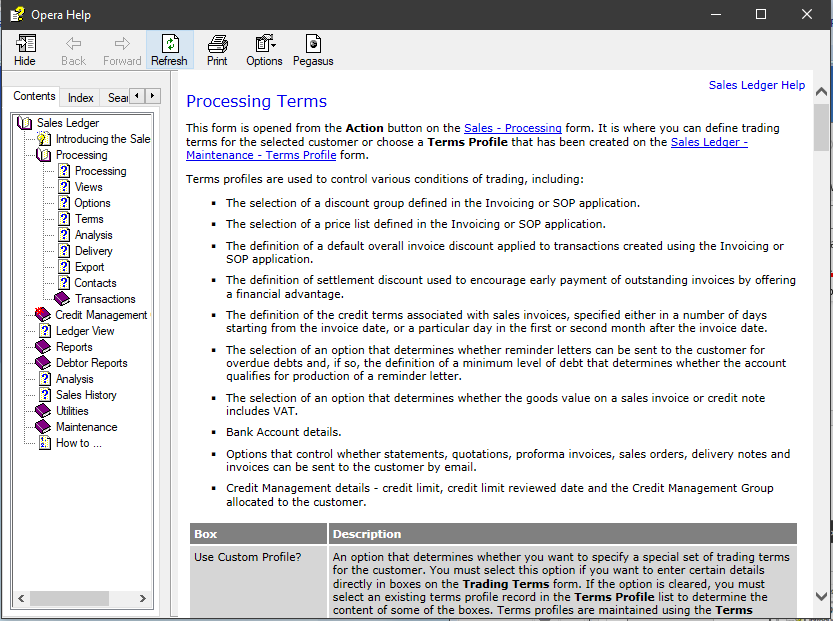The height and width of the screenshot is (621, 833).
Task: Open the Options toolbar menu
Action: [x=264, y=49]
